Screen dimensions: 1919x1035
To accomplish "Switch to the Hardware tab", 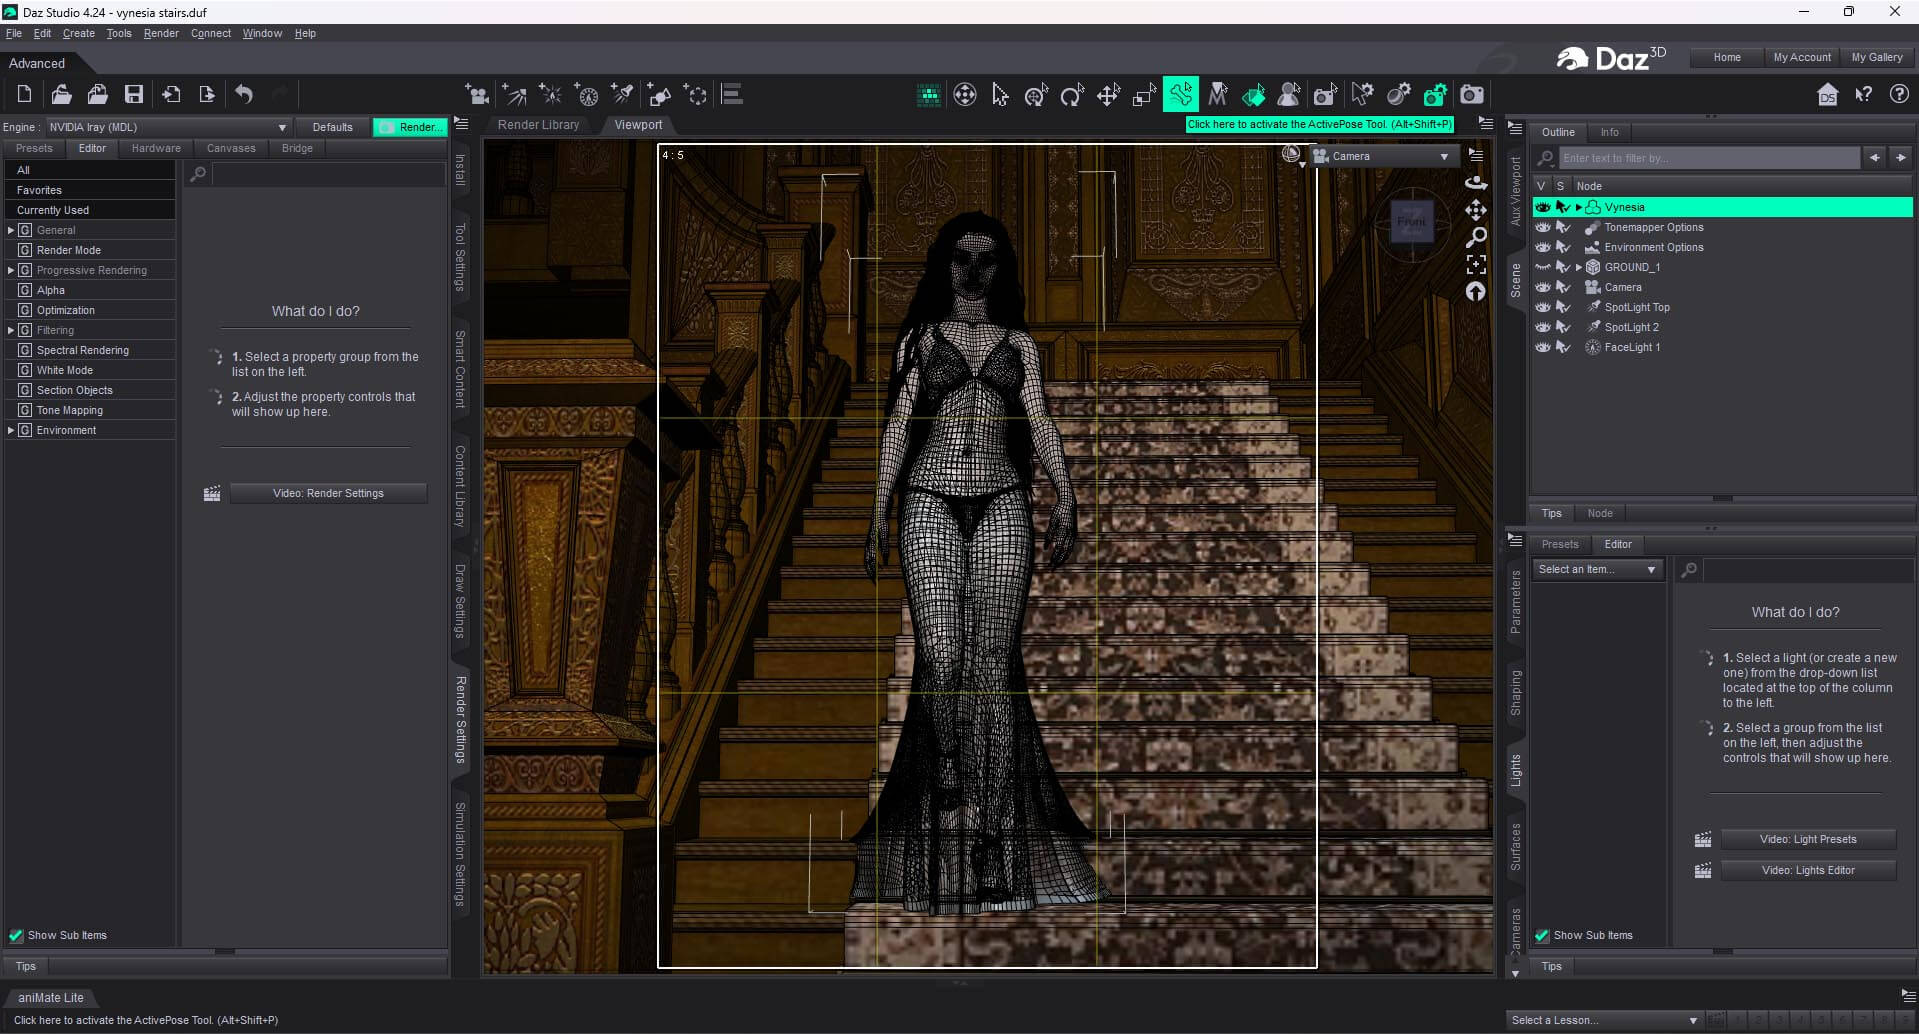I will 156,148.
